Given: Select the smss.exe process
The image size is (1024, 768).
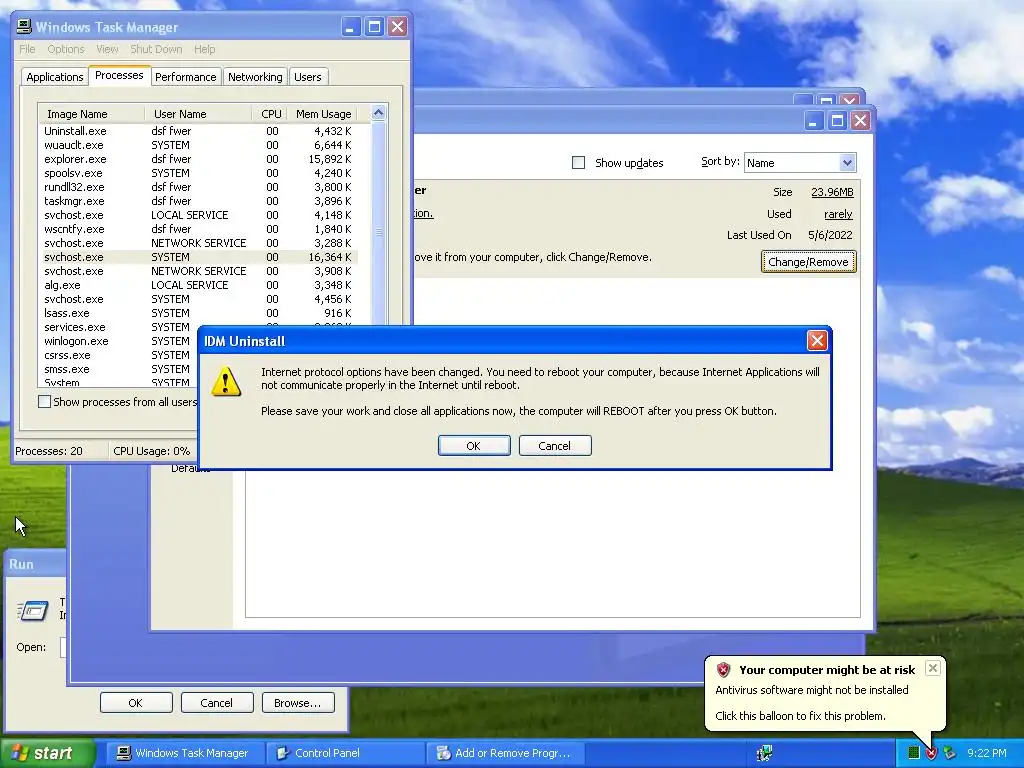Looking at the screenshot, I should click(x=120, y=369).
